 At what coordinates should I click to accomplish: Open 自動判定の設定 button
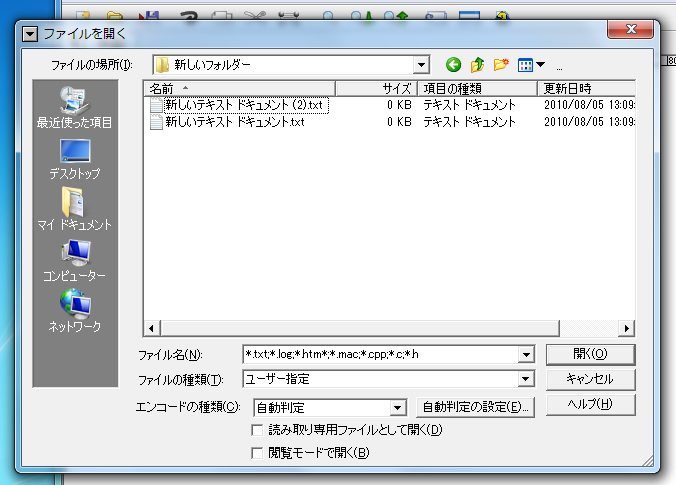tap(476, 407)
